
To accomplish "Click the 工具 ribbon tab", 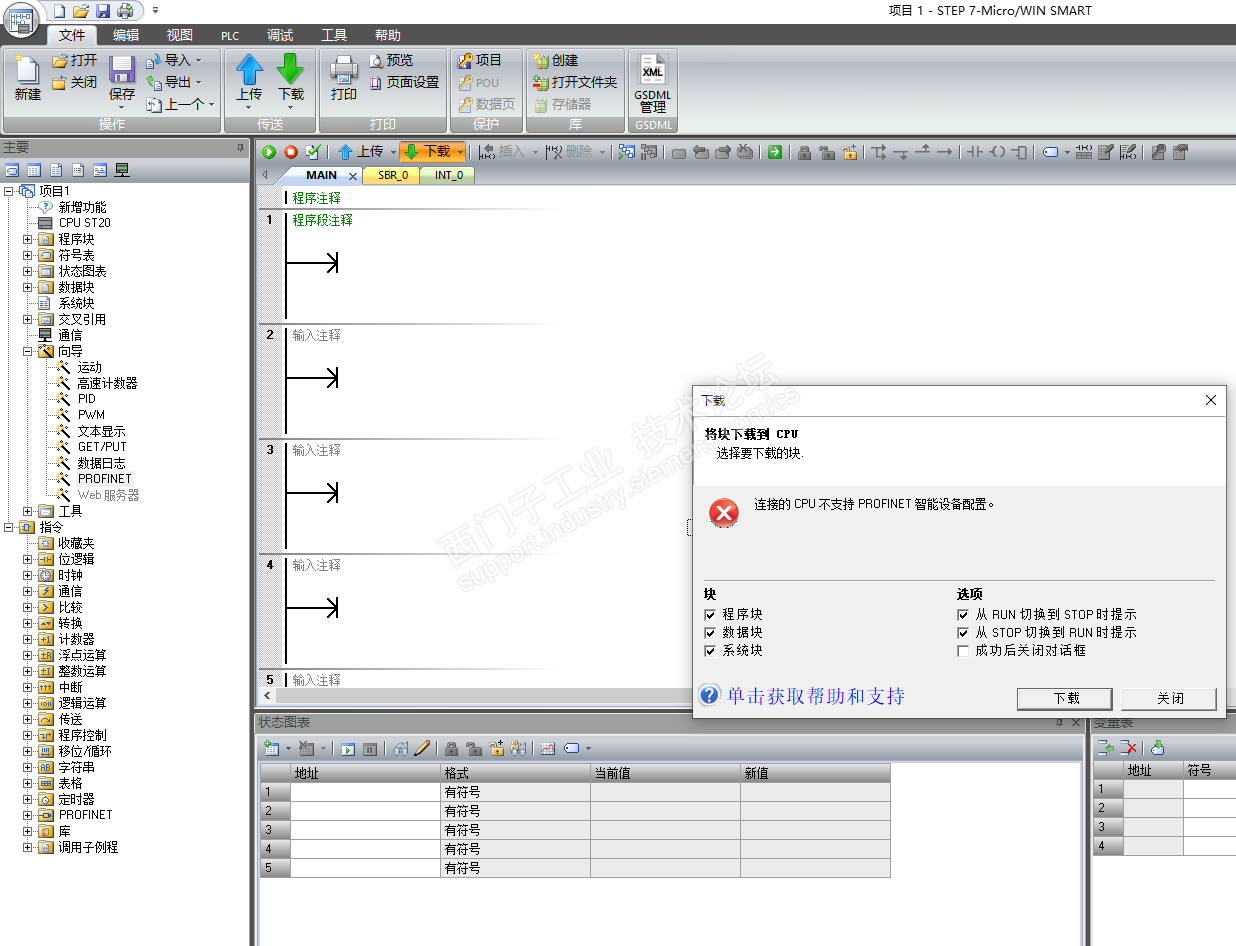I will pos(334,35).
